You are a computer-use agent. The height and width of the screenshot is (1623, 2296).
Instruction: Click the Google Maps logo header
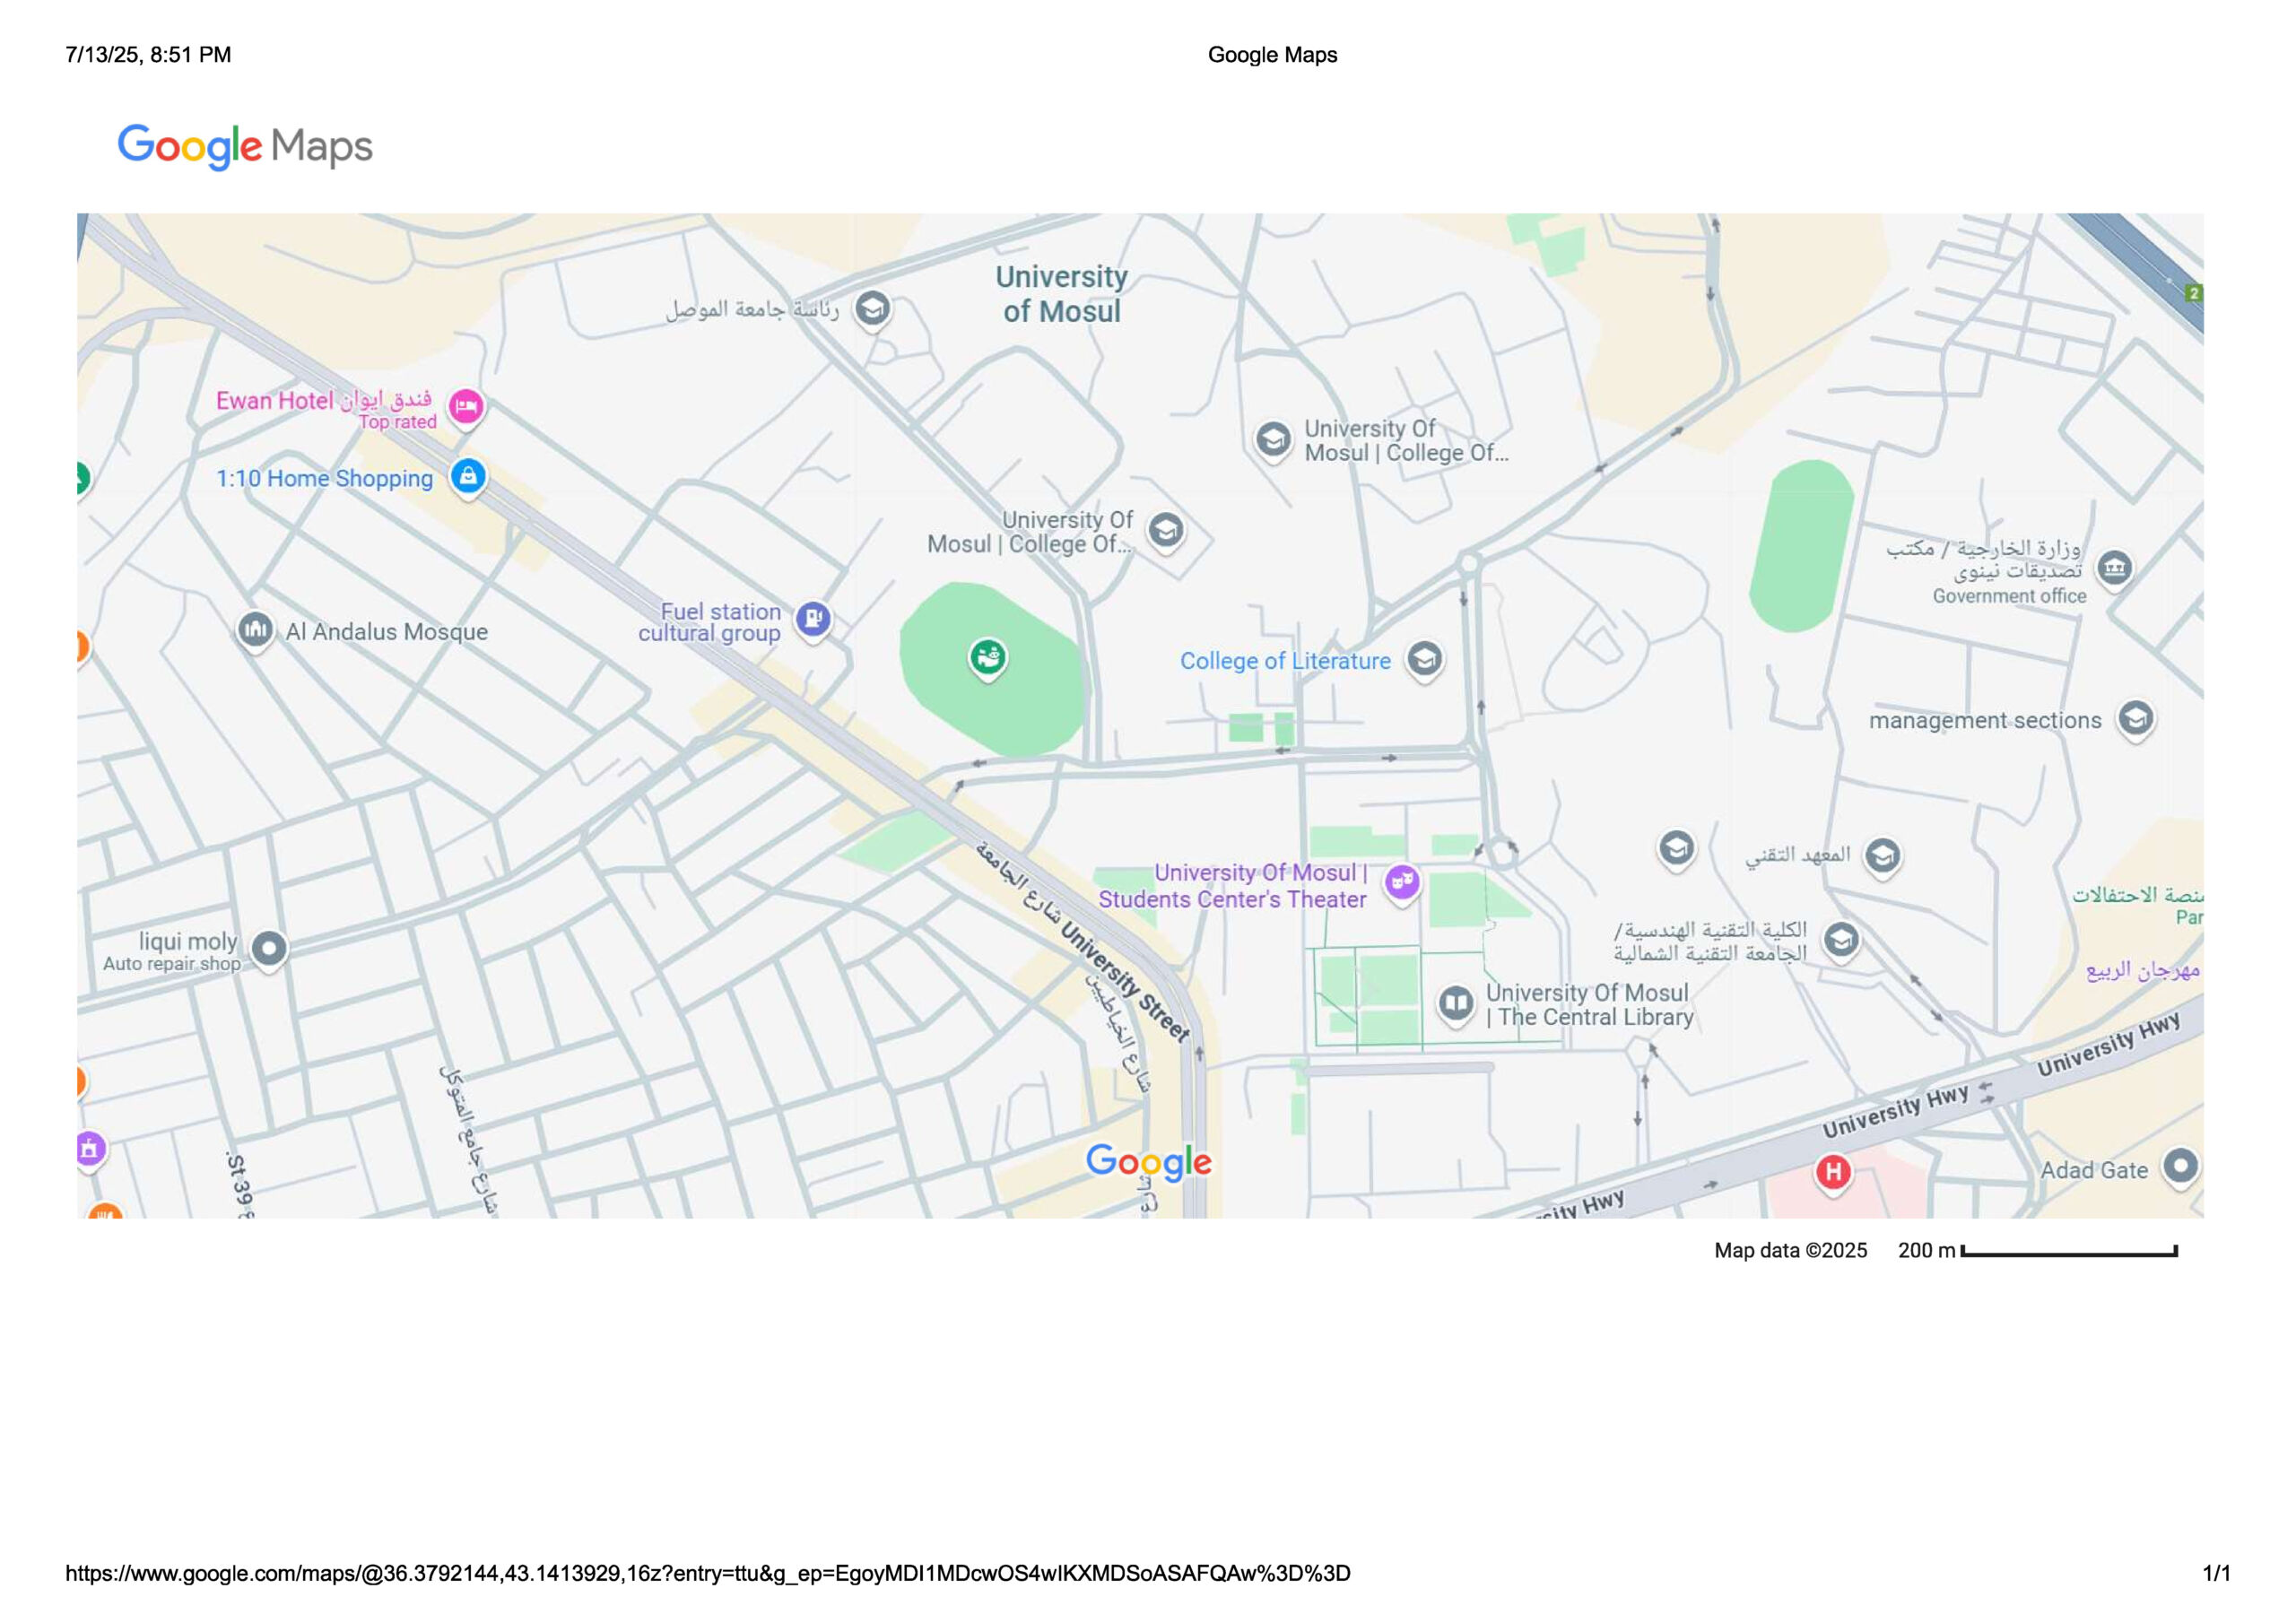coord(245,147)
